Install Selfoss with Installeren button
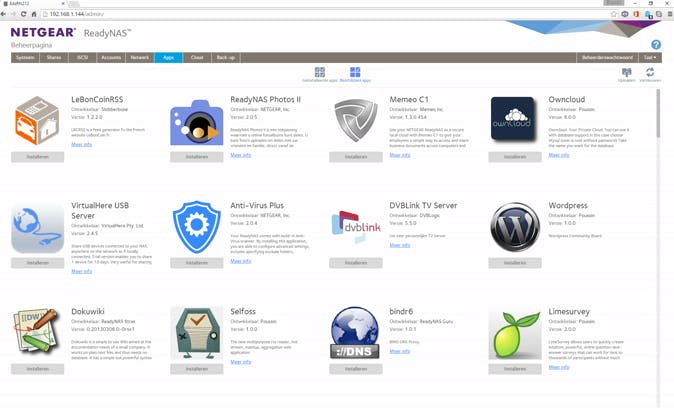The height and width of the screenshot is (408, 674). coord(197,369)
